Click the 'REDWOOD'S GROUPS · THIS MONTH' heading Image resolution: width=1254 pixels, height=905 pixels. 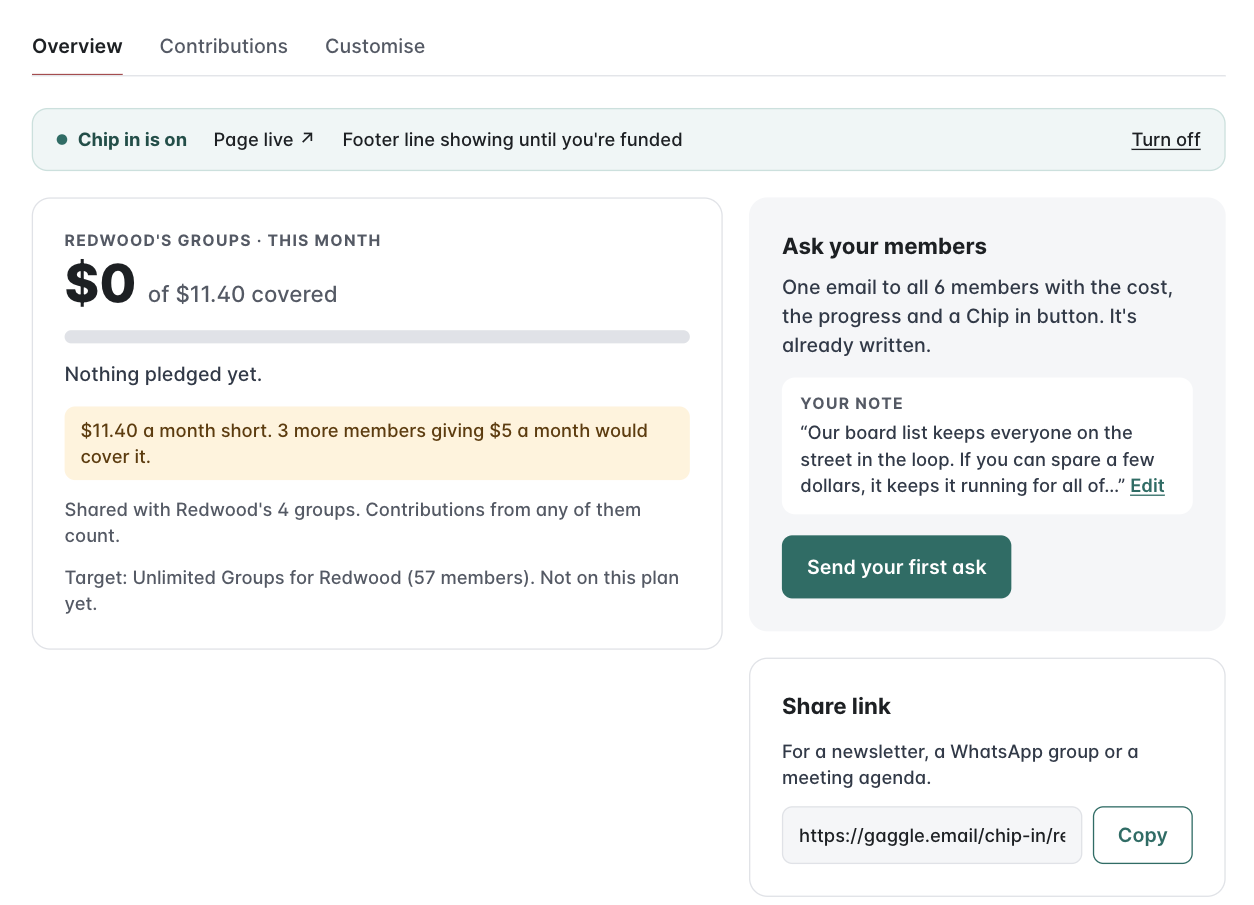pyautogui.click(x=223, y=241)
